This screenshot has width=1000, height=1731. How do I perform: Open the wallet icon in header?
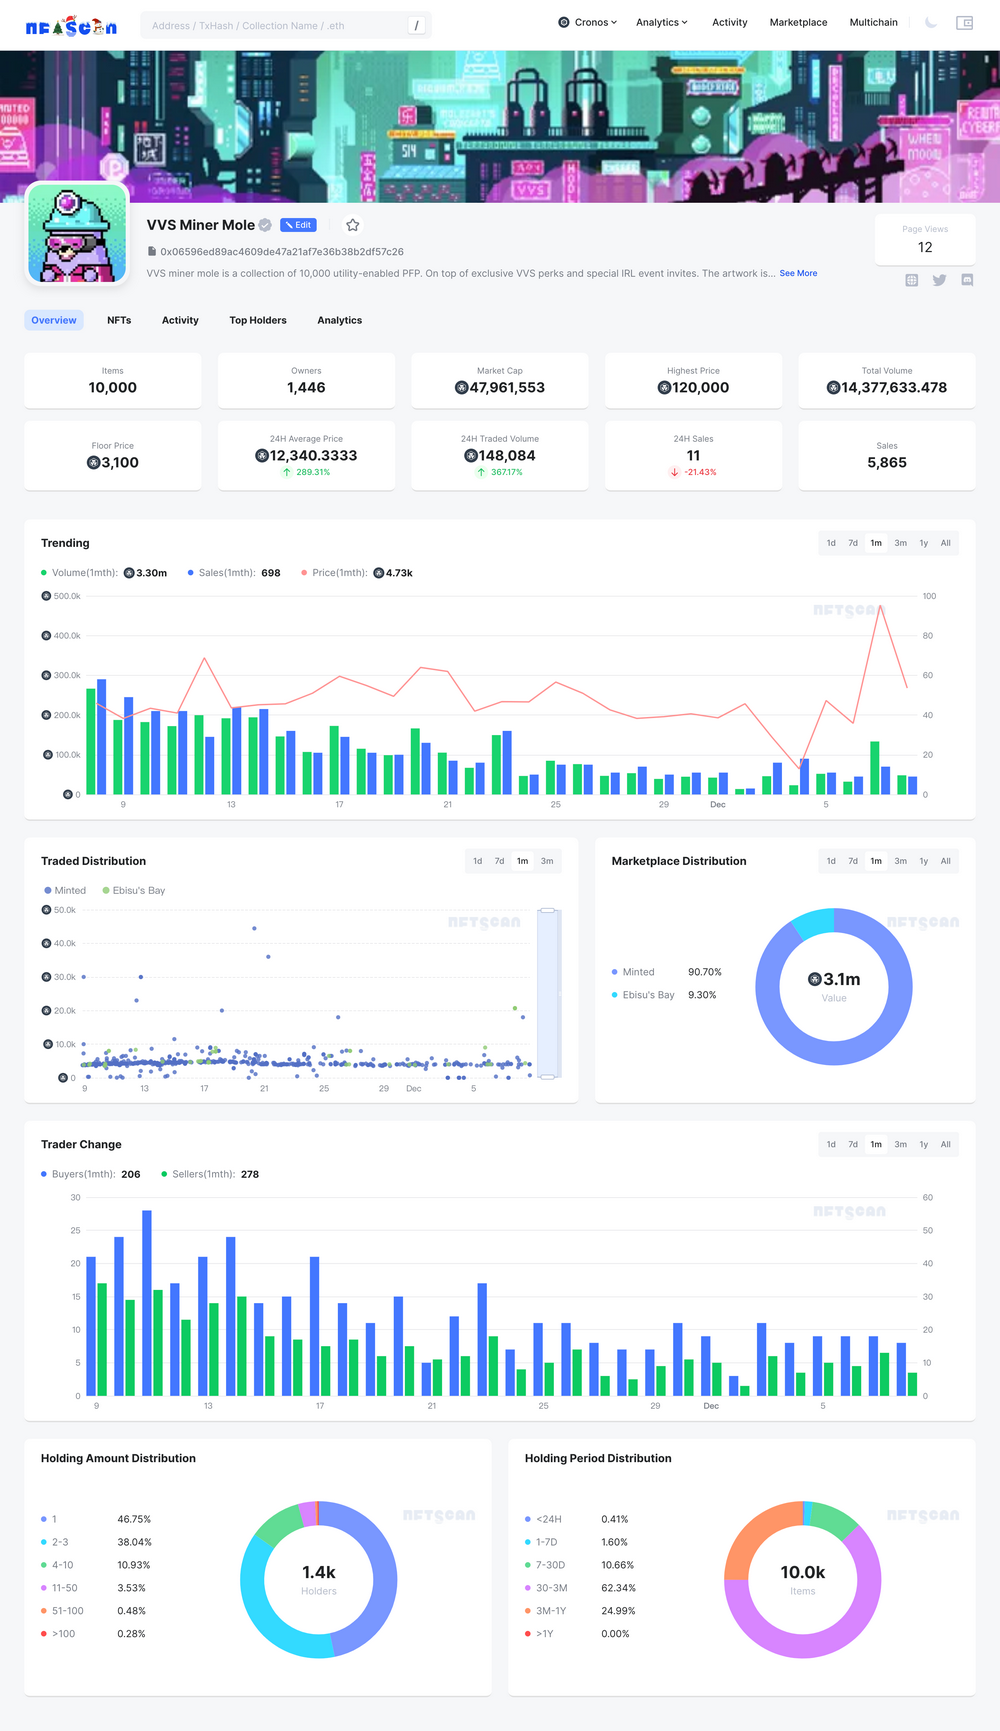pos(964,23)
